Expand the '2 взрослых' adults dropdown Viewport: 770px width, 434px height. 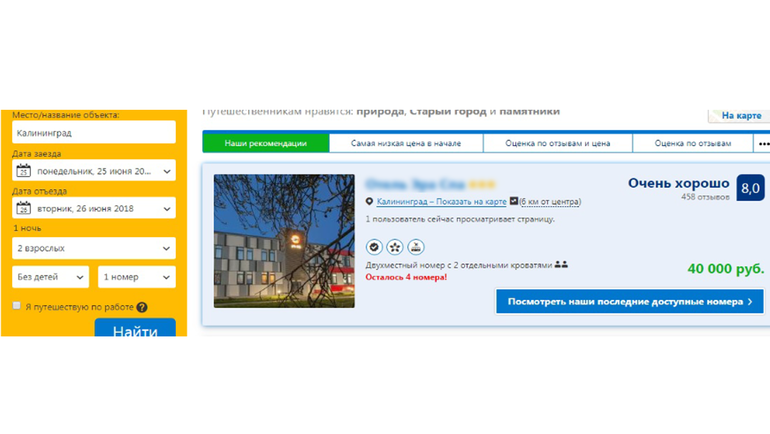click(x=94, y=248)
